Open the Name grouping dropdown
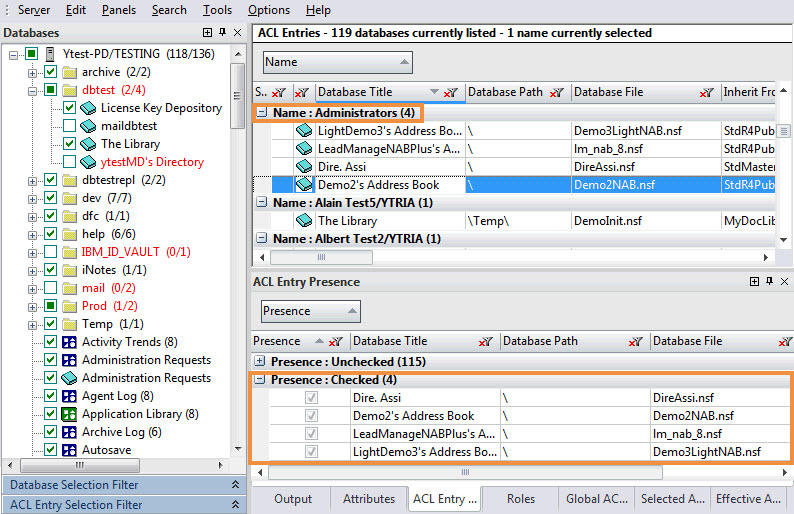794x514 pixels. tap(337, 62)
